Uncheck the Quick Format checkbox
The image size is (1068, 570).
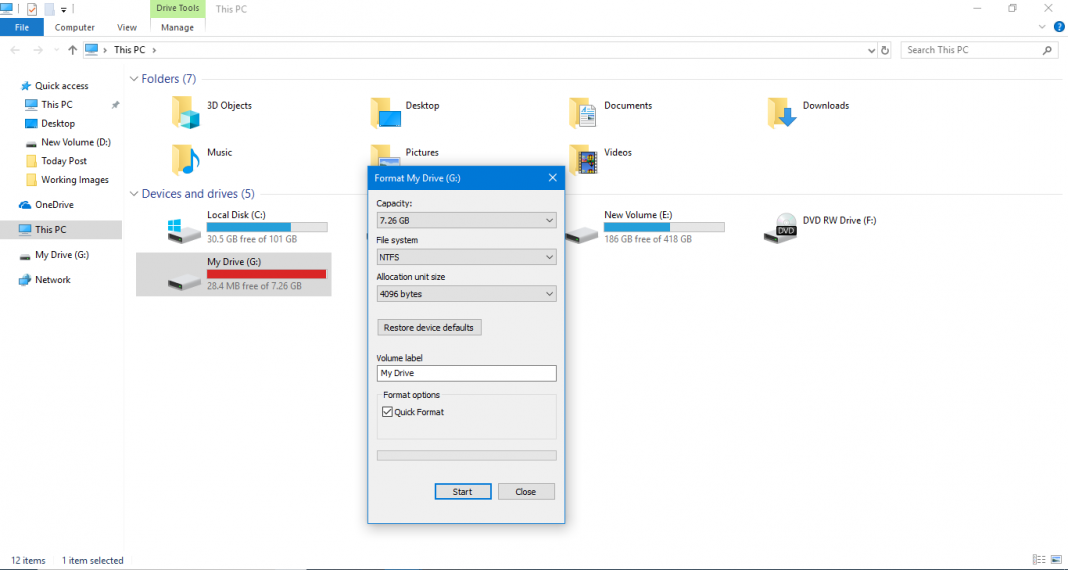tap(387, 412)
